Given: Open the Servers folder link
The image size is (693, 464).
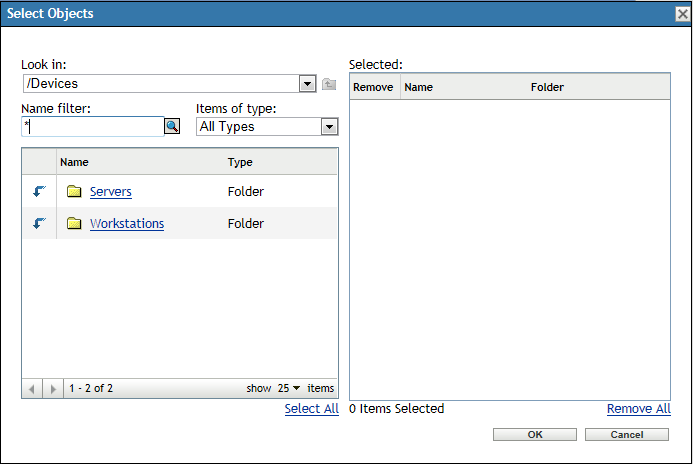Looking at the screenshot, I should [110, 192].
